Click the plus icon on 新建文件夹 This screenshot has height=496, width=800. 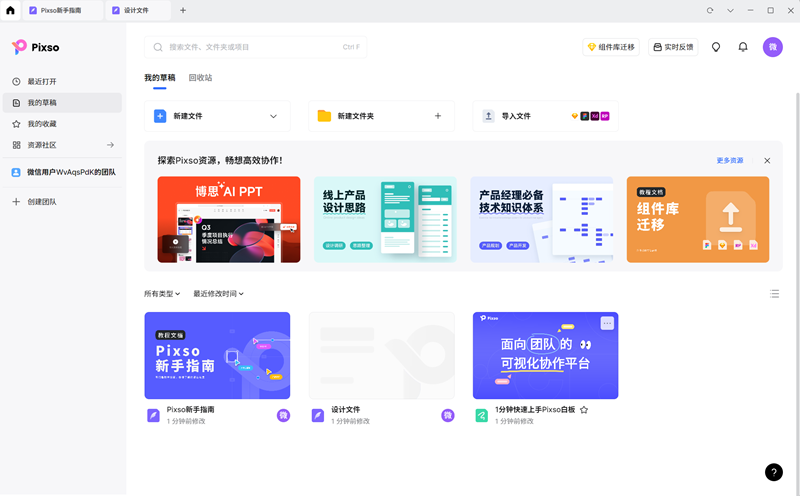(x=438, y=116)
